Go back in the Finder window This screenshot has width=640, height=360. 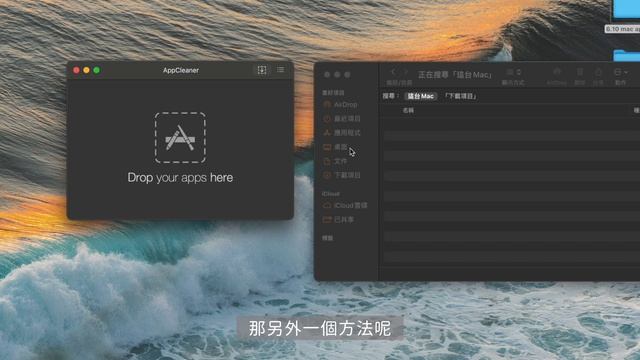click(393, 72)
